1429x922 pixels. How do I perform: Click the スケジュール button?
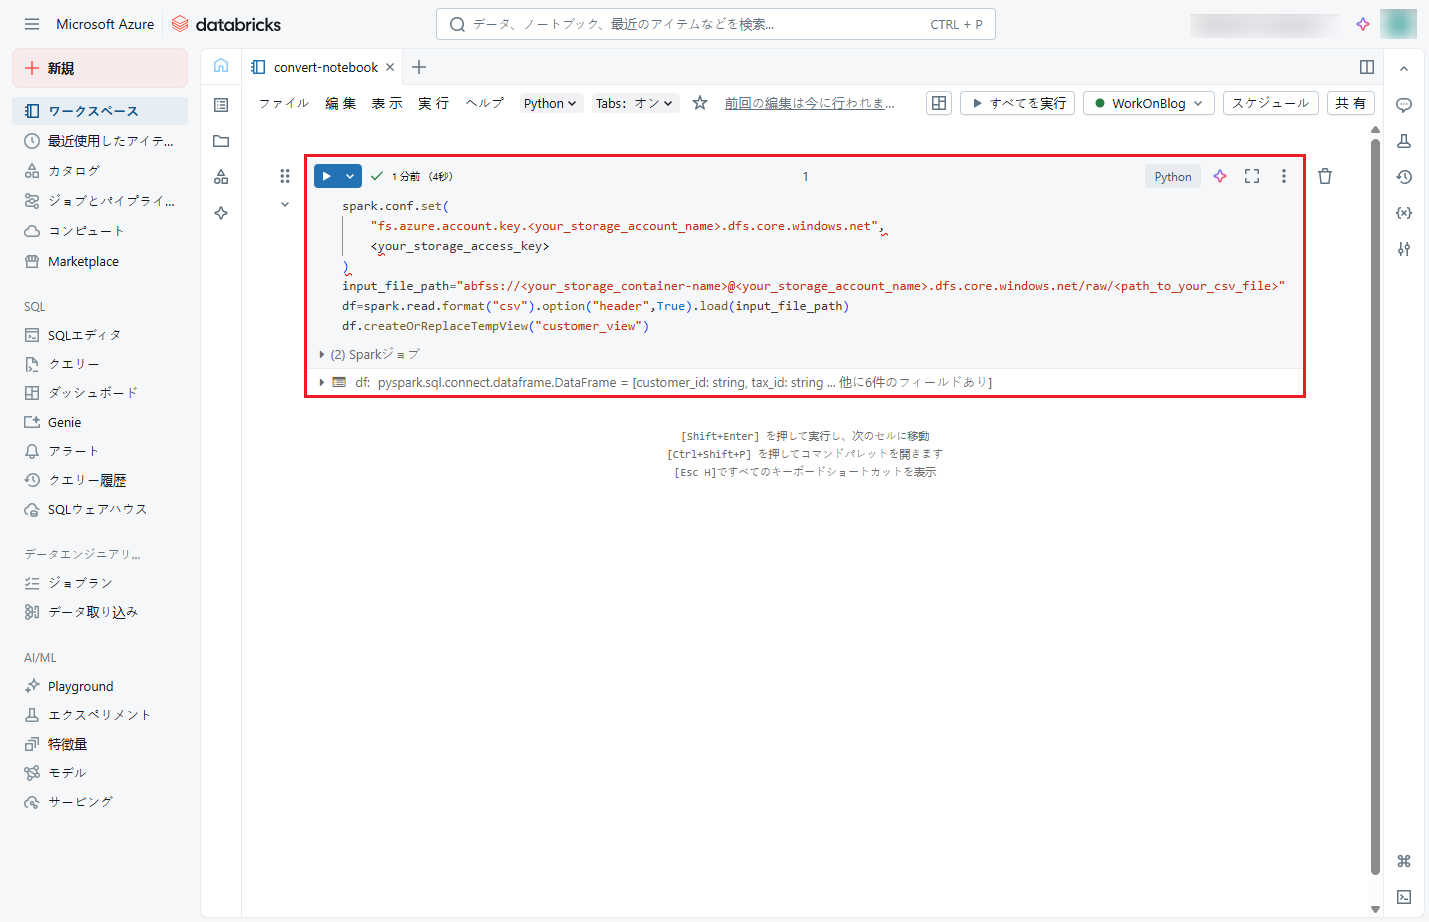click(1270, 103)
